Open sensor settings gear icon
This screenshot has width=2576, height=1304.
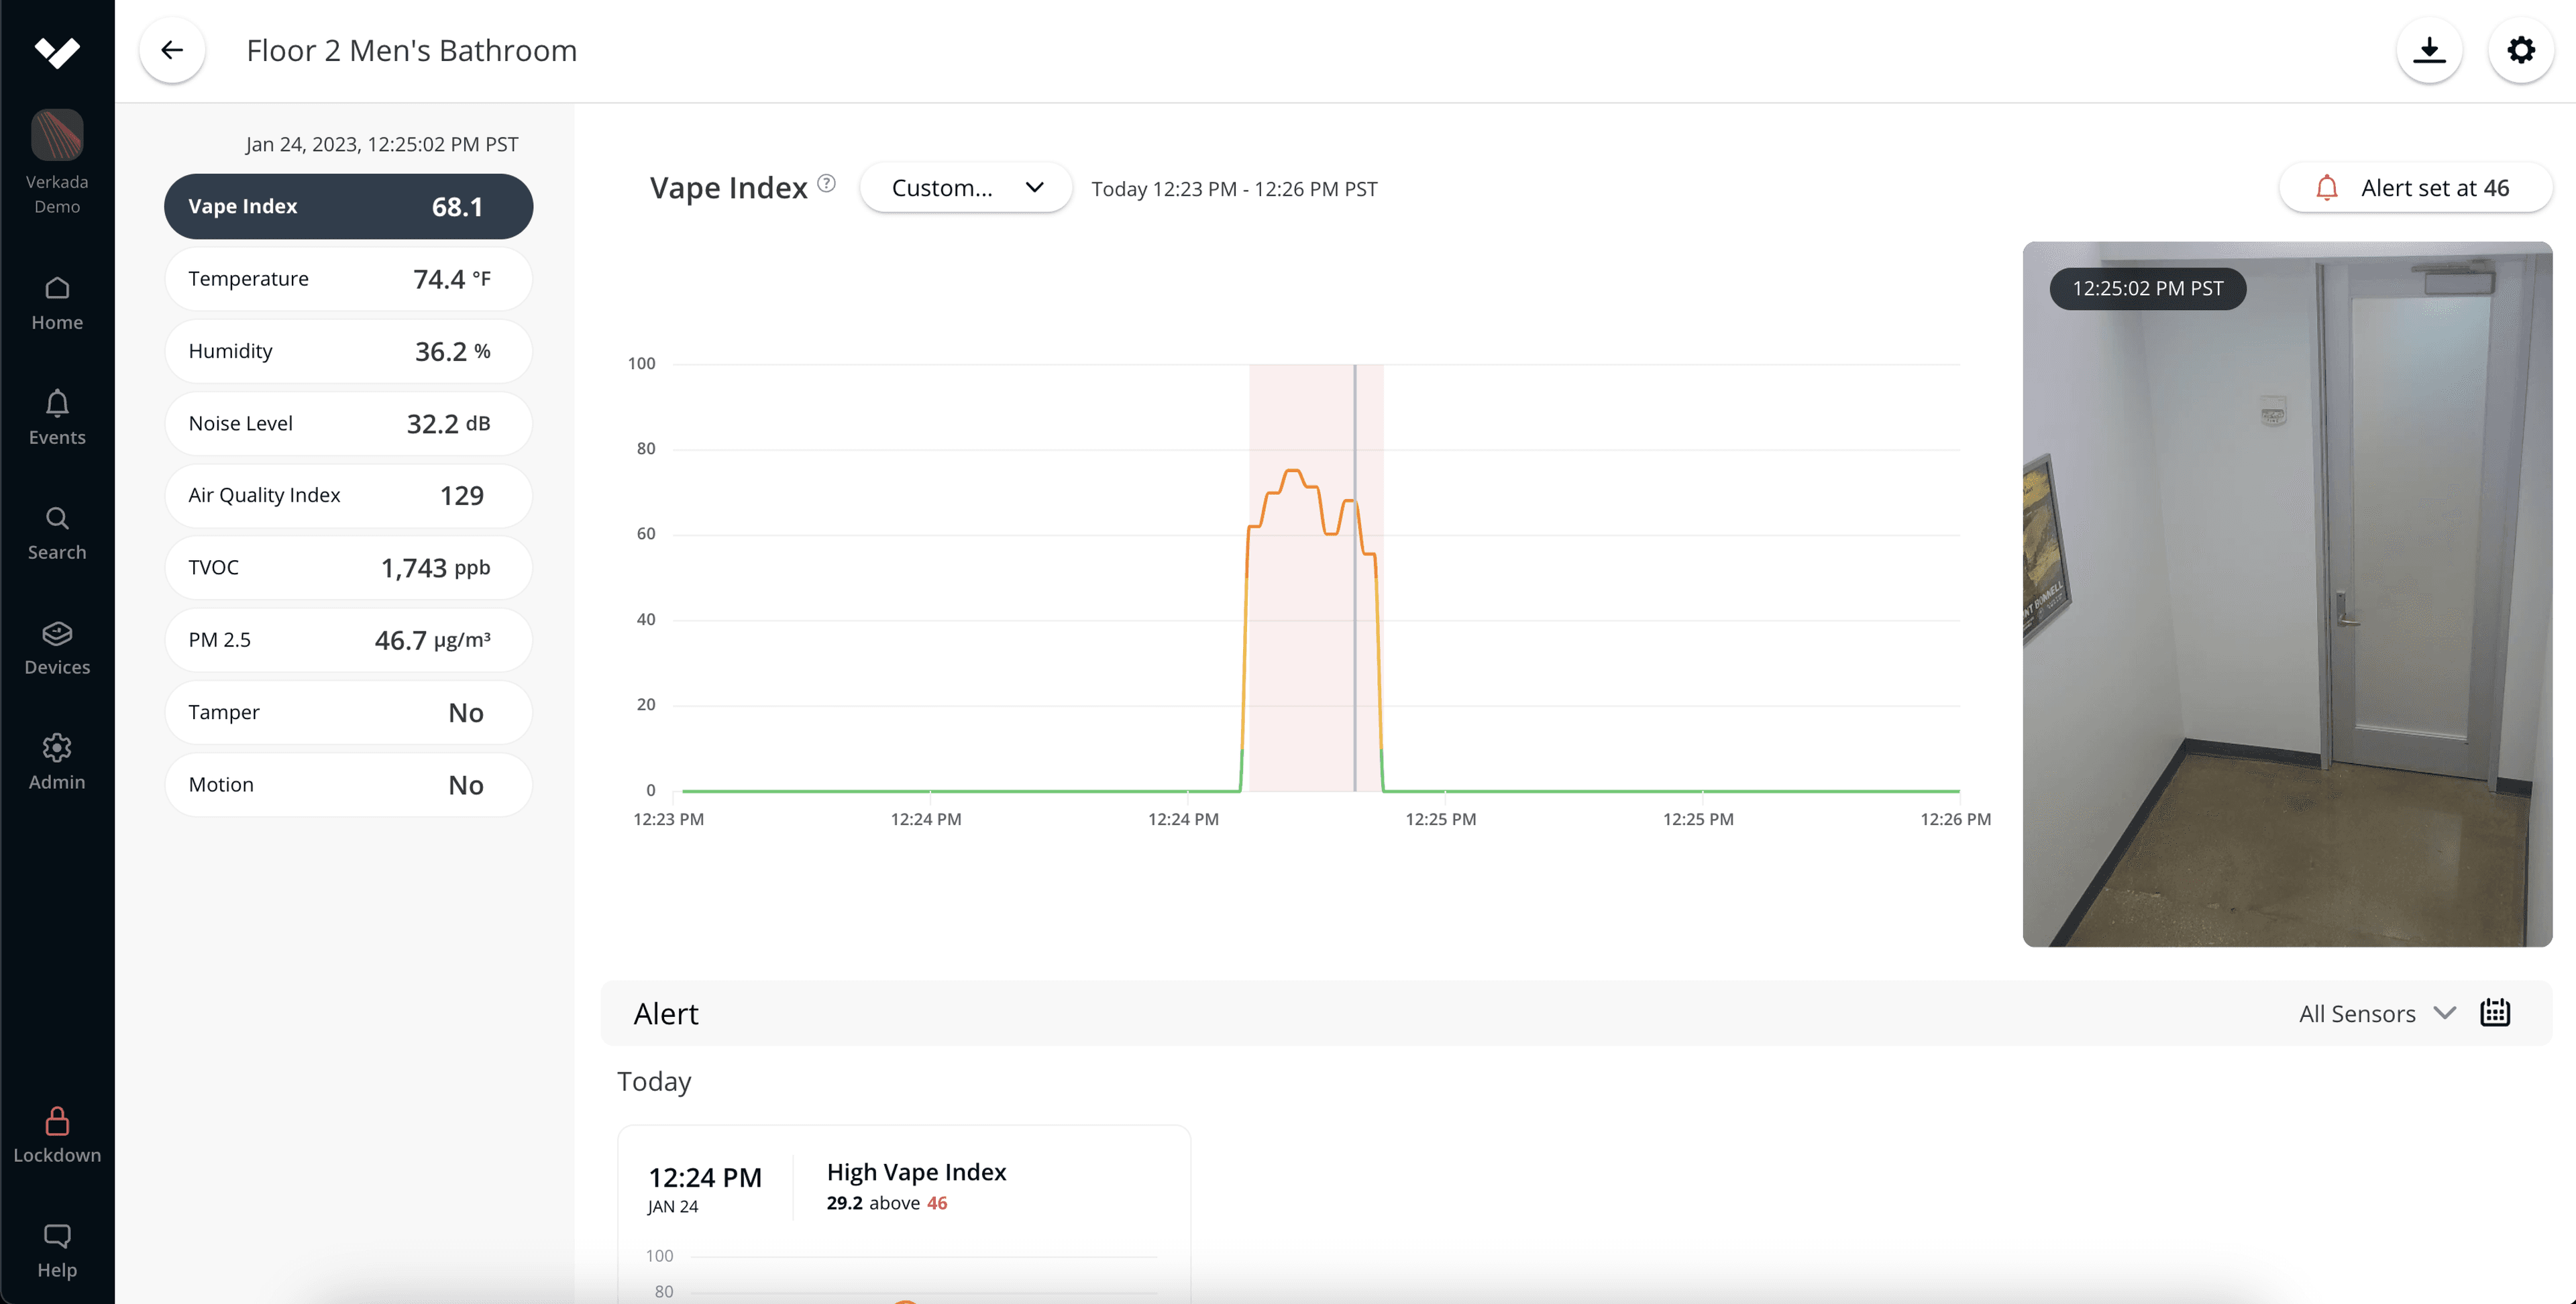click(x=2520, y=50)
